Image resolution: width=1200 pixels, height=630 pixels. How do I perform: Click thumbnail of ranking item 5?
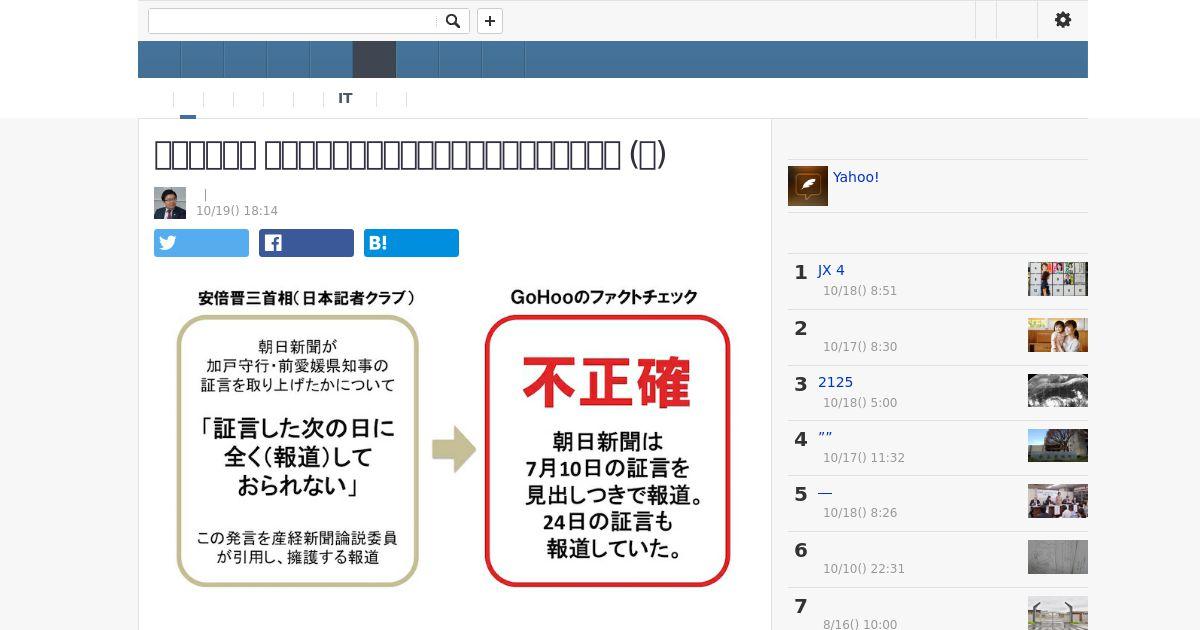(1058, 501)
